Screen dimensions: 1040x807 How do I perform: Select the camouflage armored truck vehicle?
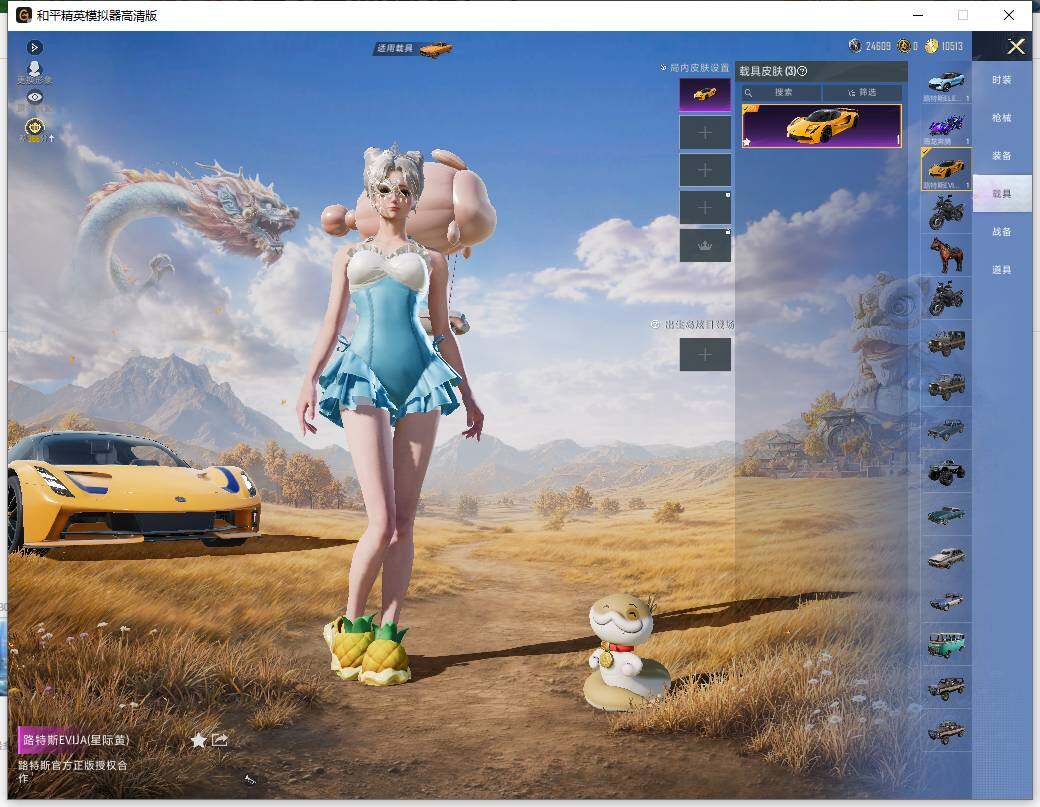point(946,688)
